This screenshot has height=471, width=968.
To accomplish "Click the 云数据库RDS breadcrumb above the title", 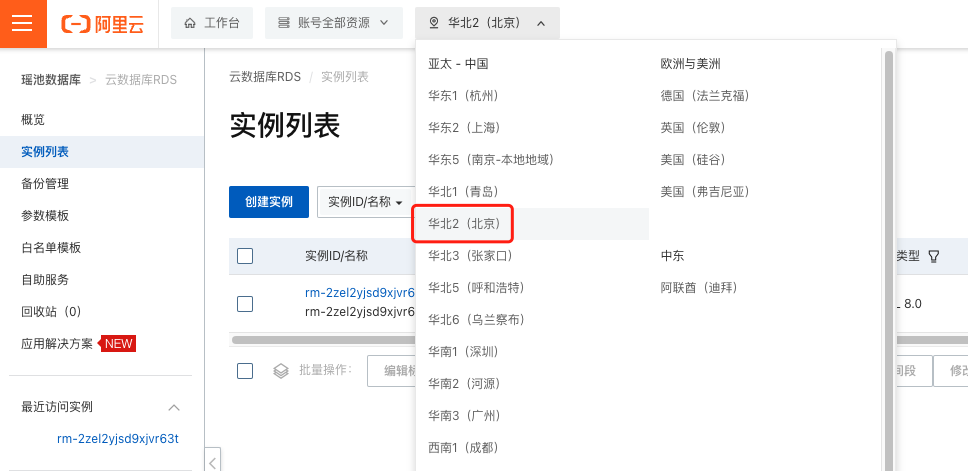I will pos(265,77).
